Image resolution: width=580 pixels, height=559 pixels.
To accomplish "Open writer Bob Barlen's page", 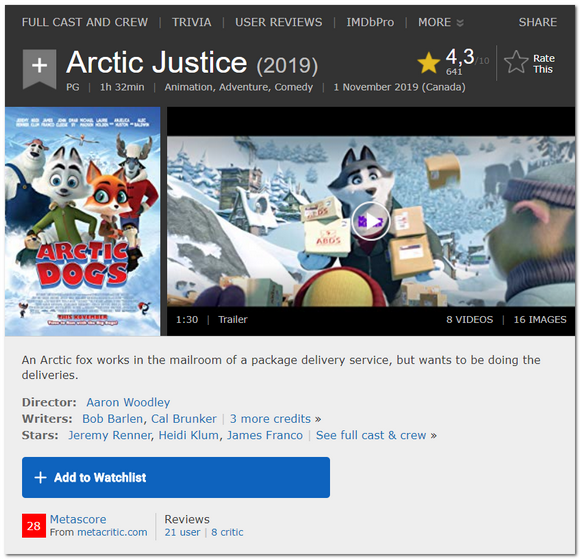I will 112,418.
